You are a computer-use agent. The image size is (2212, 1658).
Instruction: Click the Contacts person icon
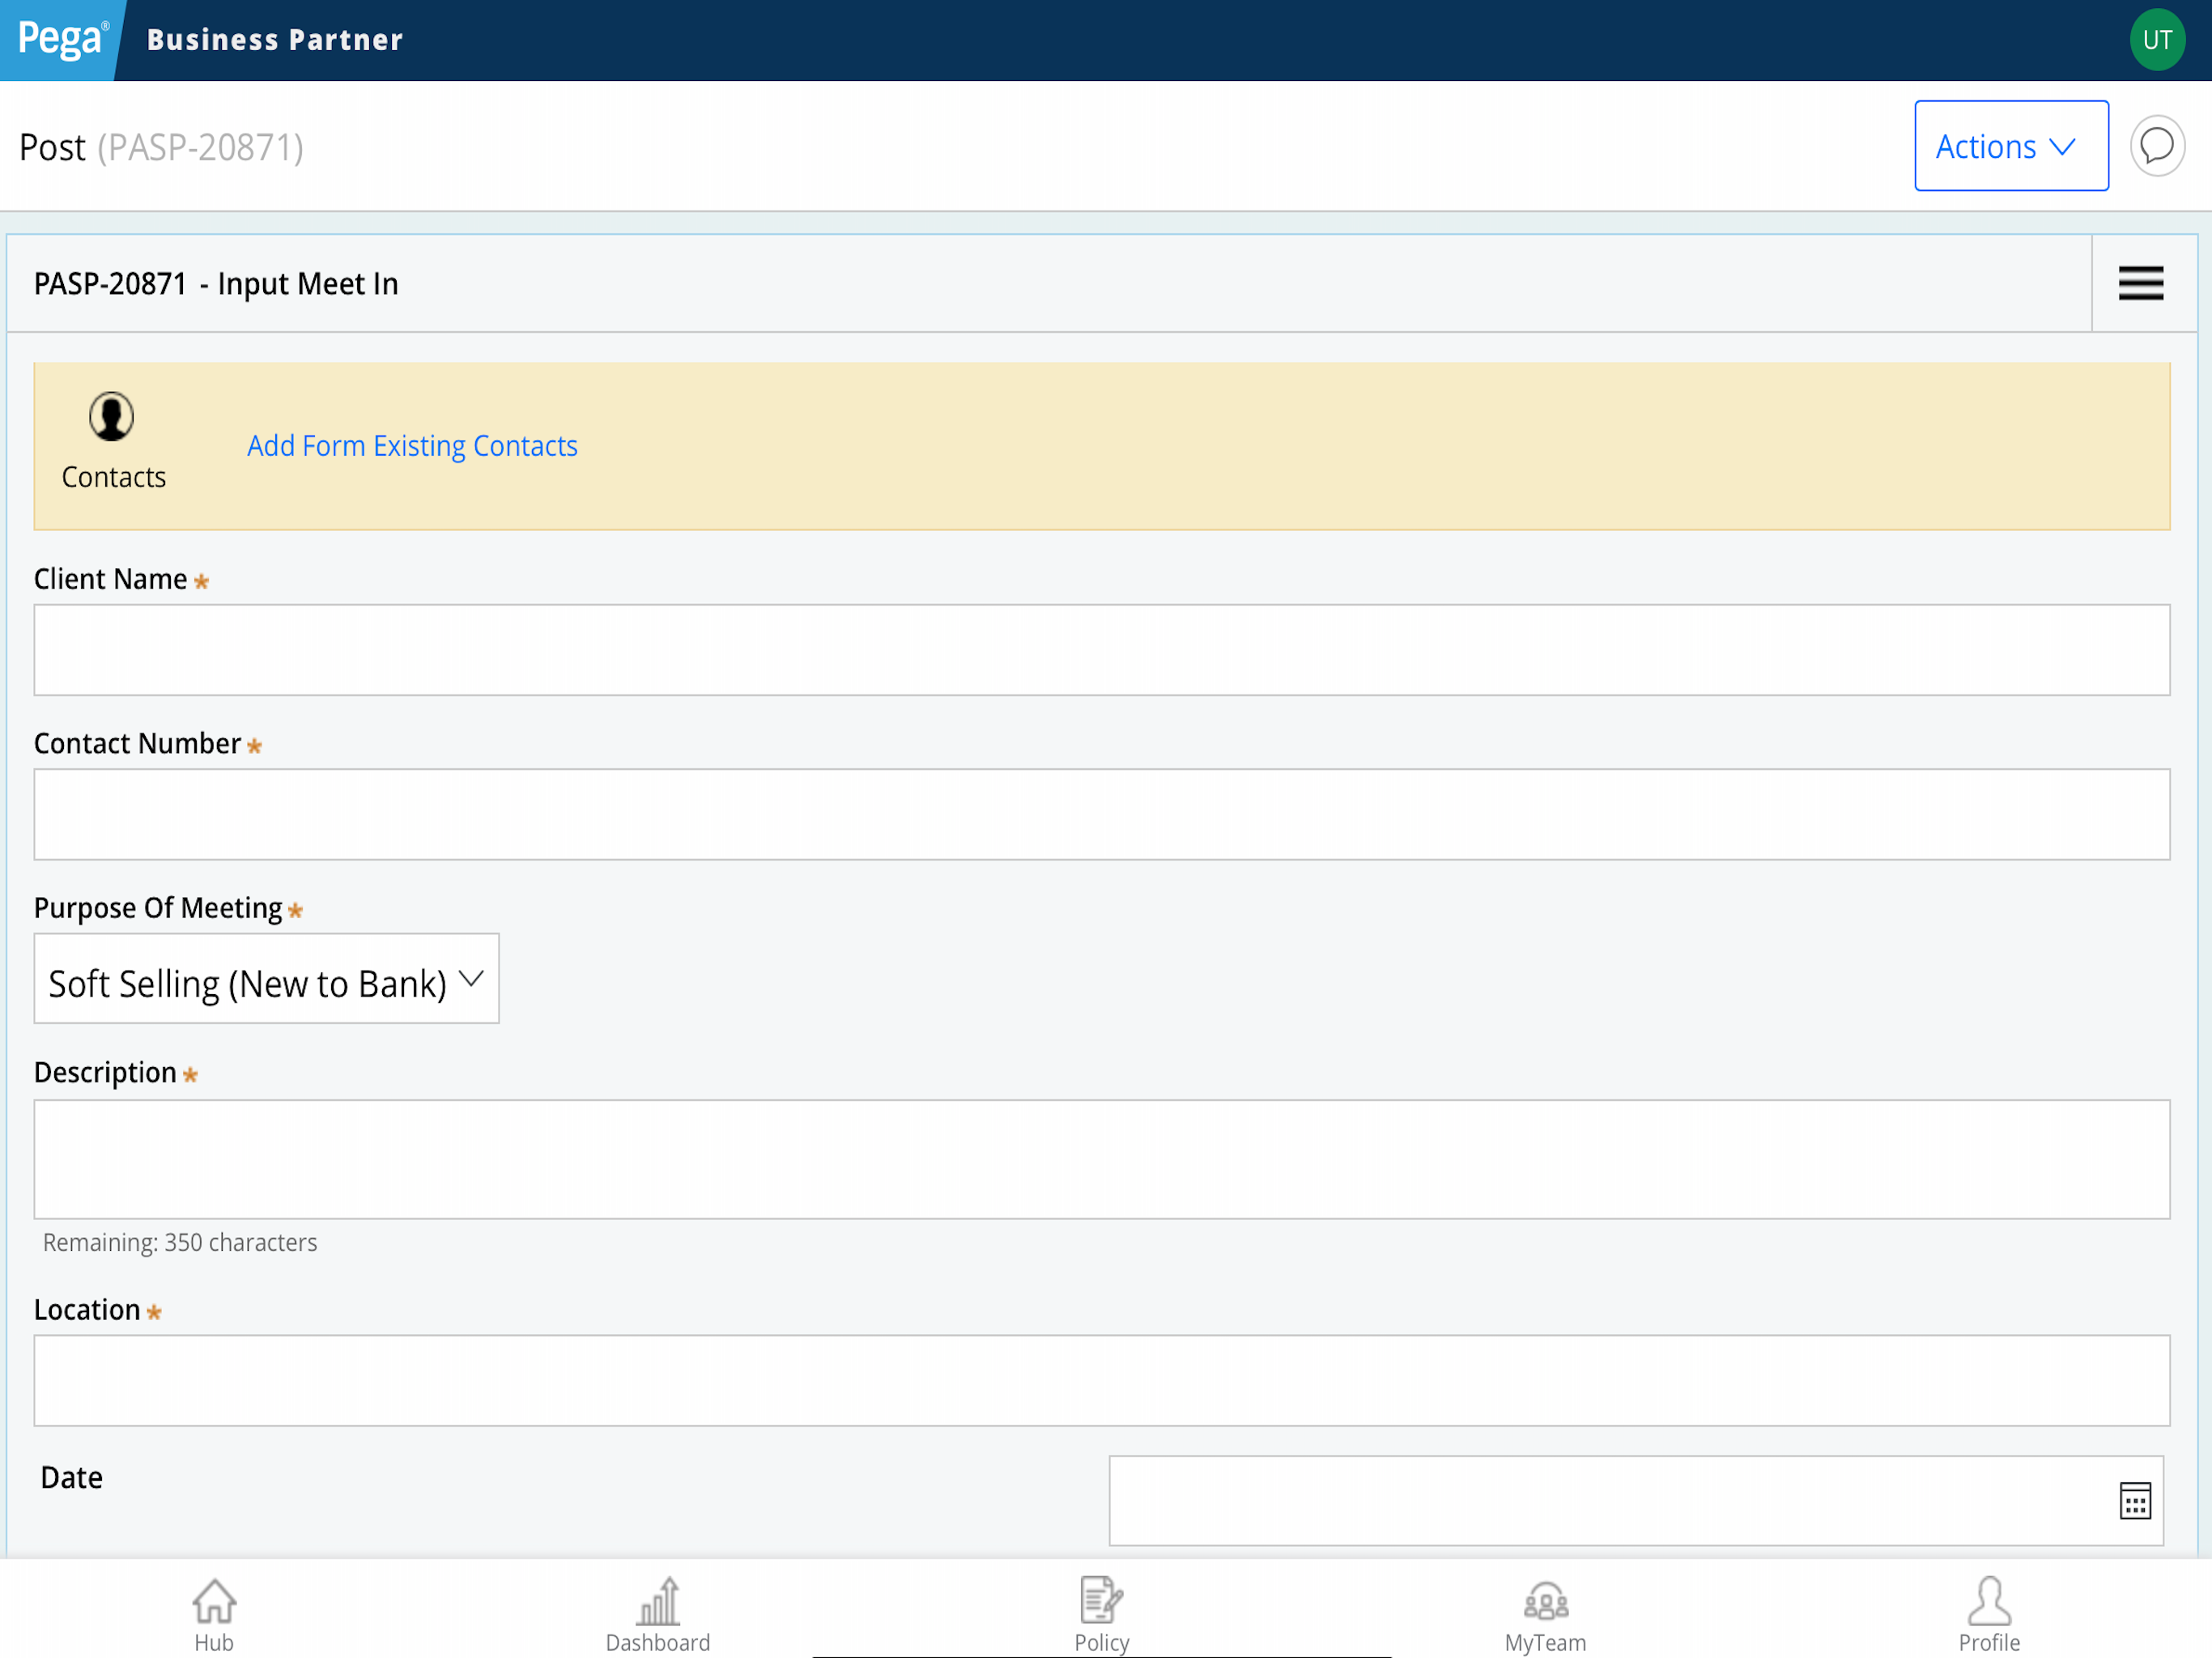coord(111,416)
